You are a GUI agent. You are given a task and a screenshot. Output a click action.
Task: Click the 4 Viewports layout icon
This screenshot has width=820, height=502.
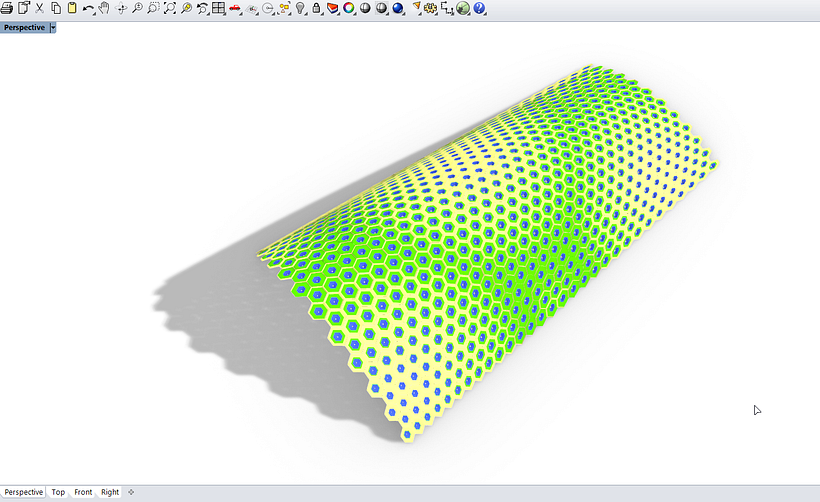point(219,8)
